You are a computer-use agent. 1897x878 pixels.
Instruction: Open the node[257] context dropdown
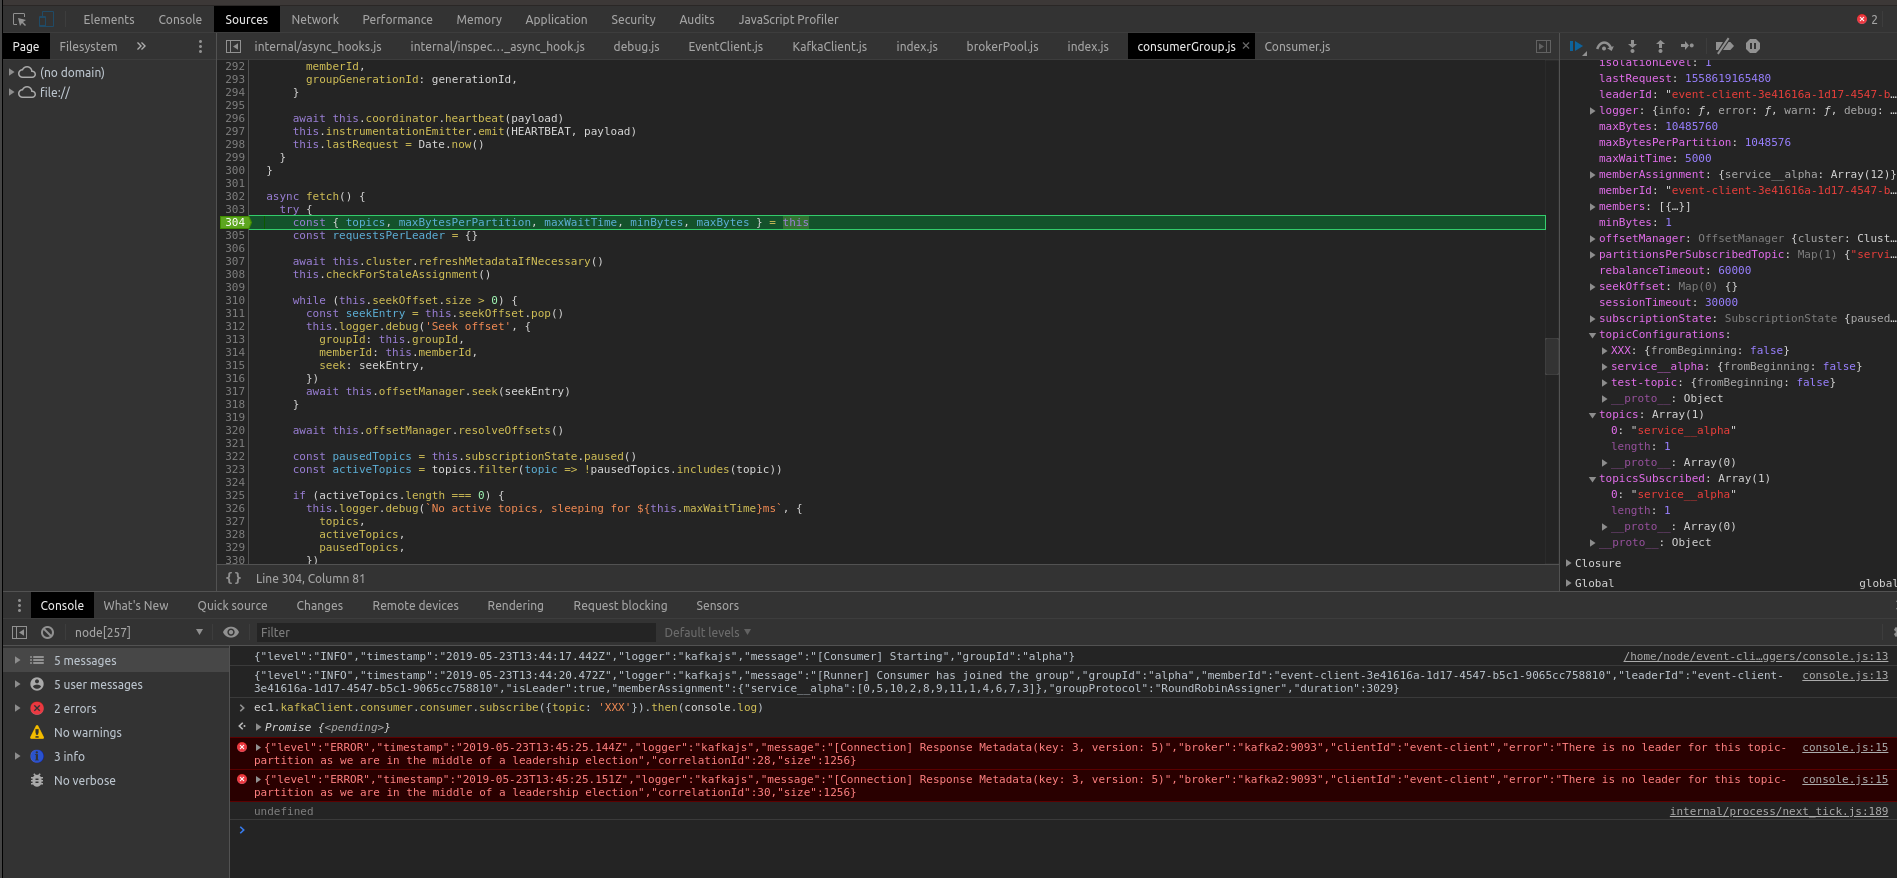(138, 632)
